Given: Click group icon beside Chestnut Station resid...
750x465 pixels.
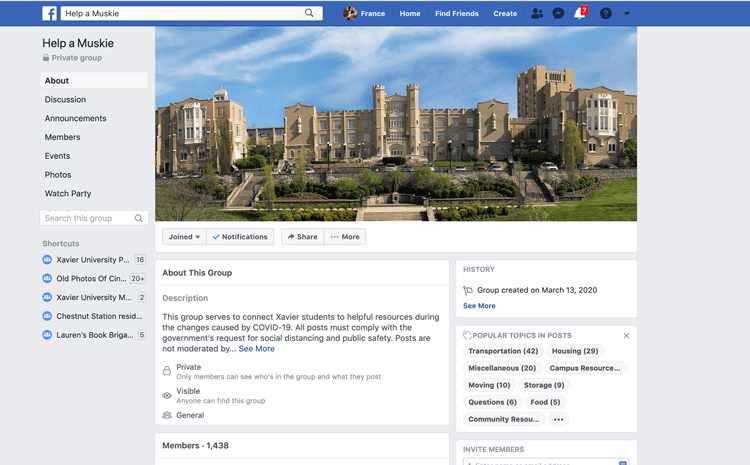Looking at the screenshot, I should [47, 316].
